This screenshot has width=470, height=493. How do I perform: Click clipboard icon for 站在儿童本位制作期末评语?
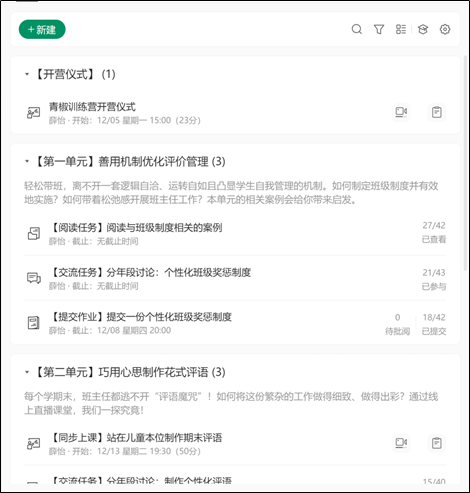pyautogui.click(x=436, y=443)
